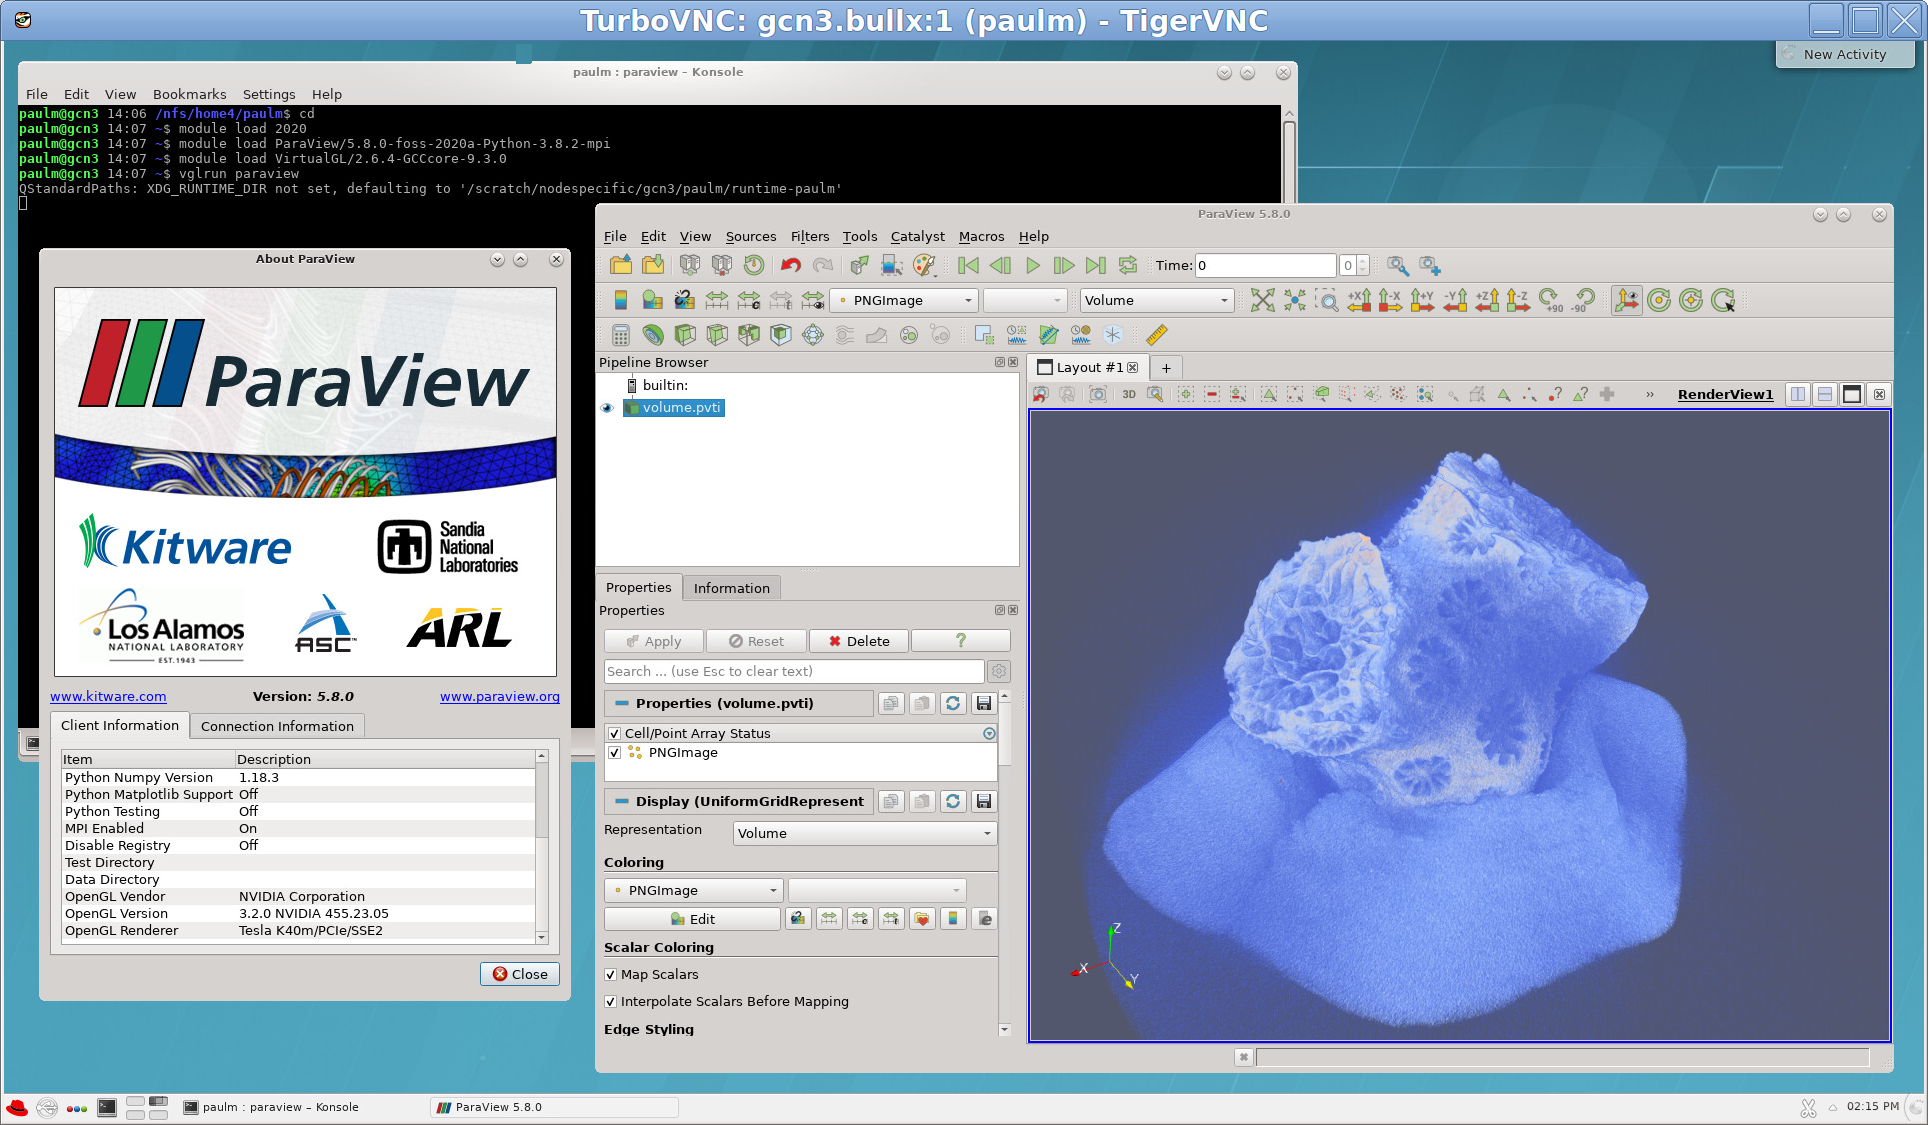Switch to the Information tab
1928x1125 pixels.
[732, 588]
